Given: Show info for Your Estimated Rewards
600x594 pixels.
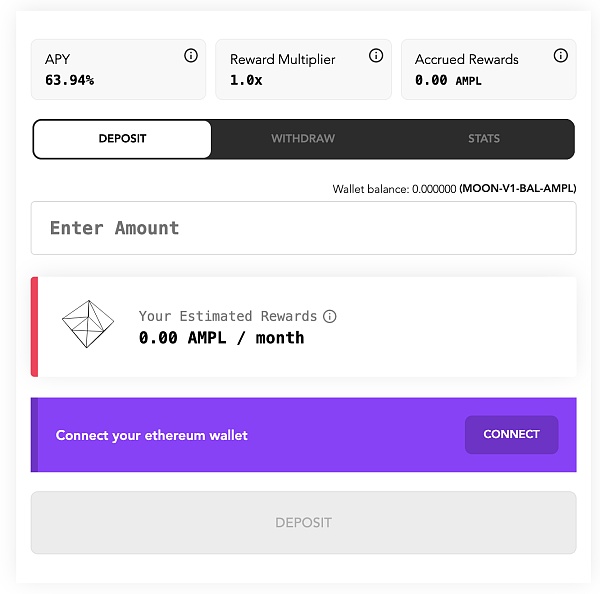Looking at the screenshot, I should tap(329, 316).
